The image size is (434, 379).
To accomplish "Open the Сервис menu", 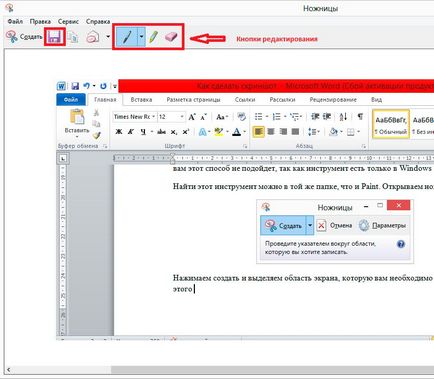I will 68,21.
